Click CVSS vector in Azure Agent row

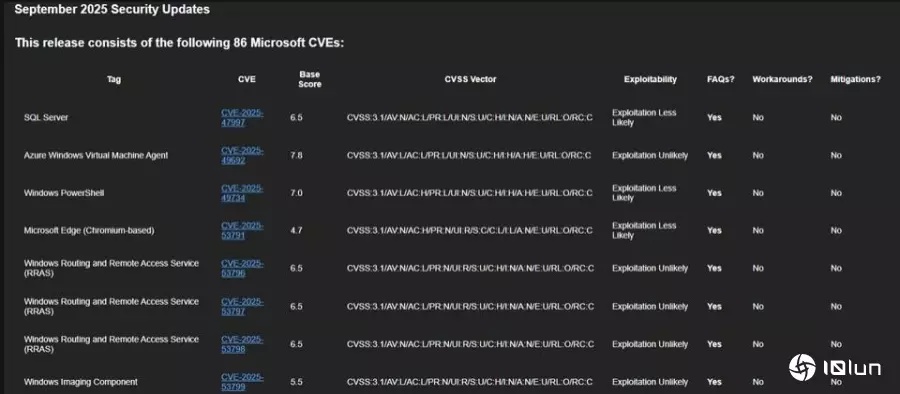tap(469, 156)
